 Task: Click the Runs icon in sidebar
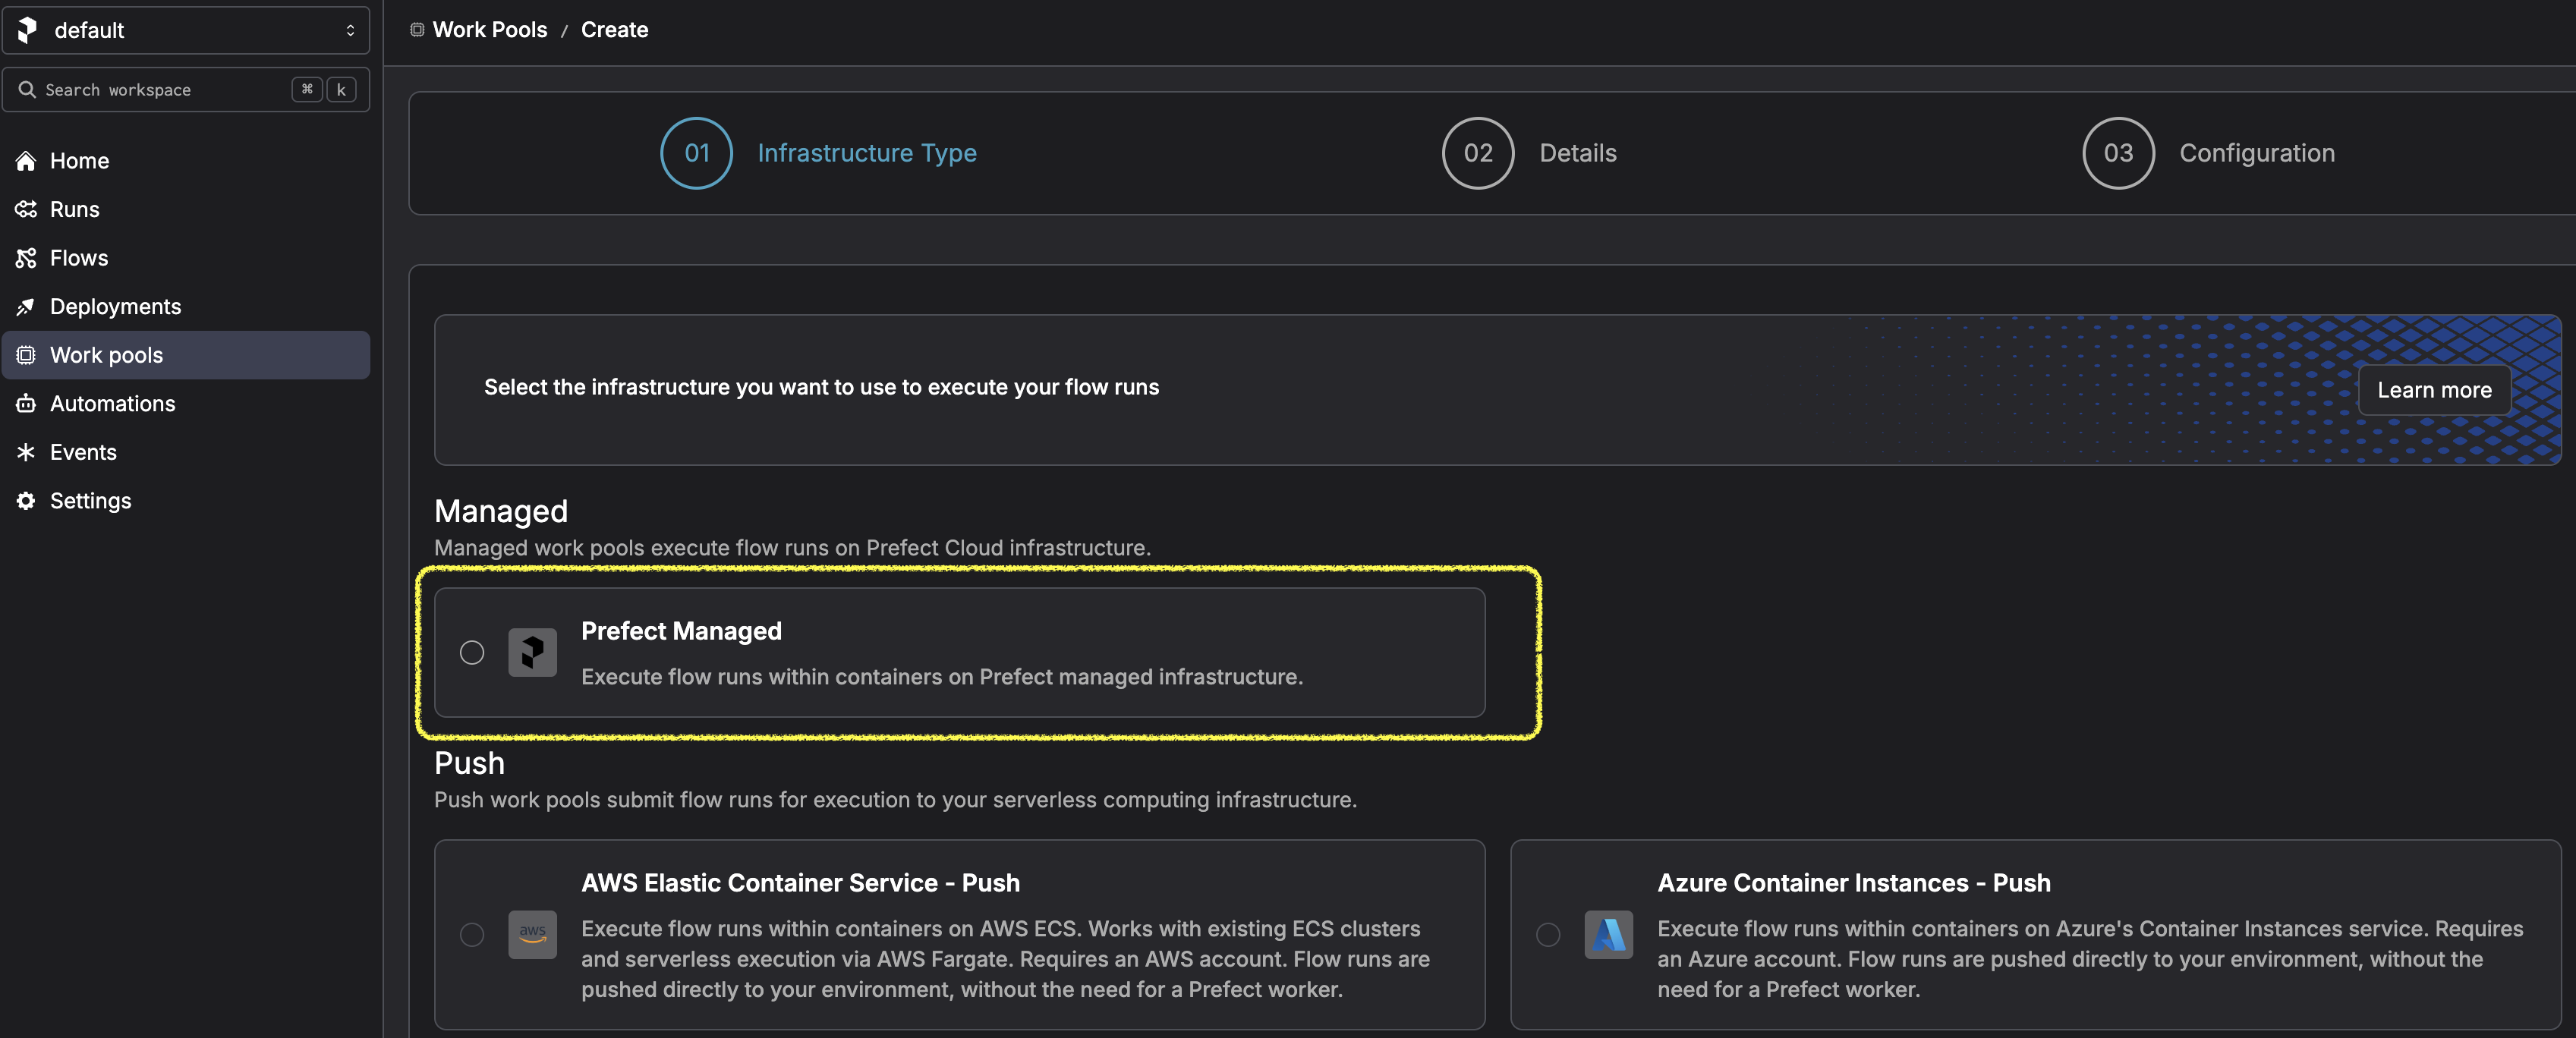26,209
